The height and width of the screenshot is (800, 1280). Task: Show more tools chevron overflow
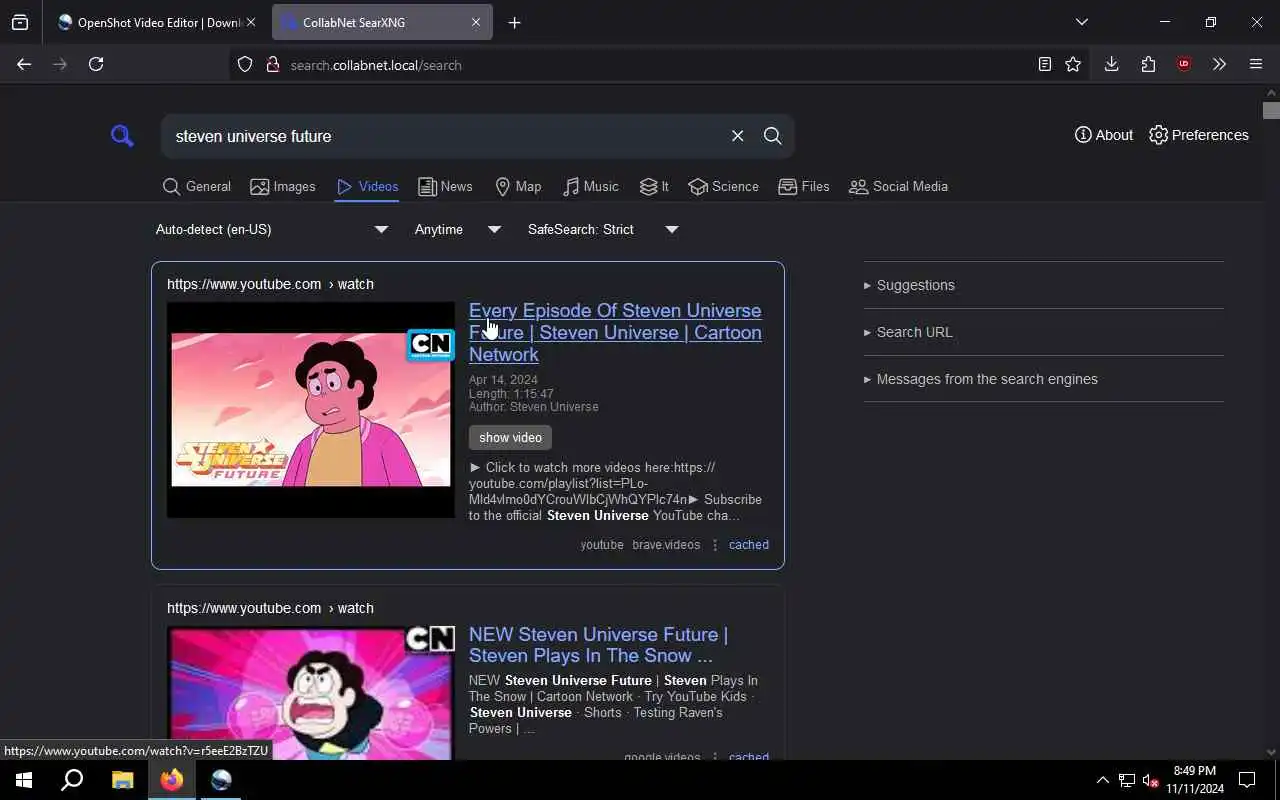tap(1219, 64)
